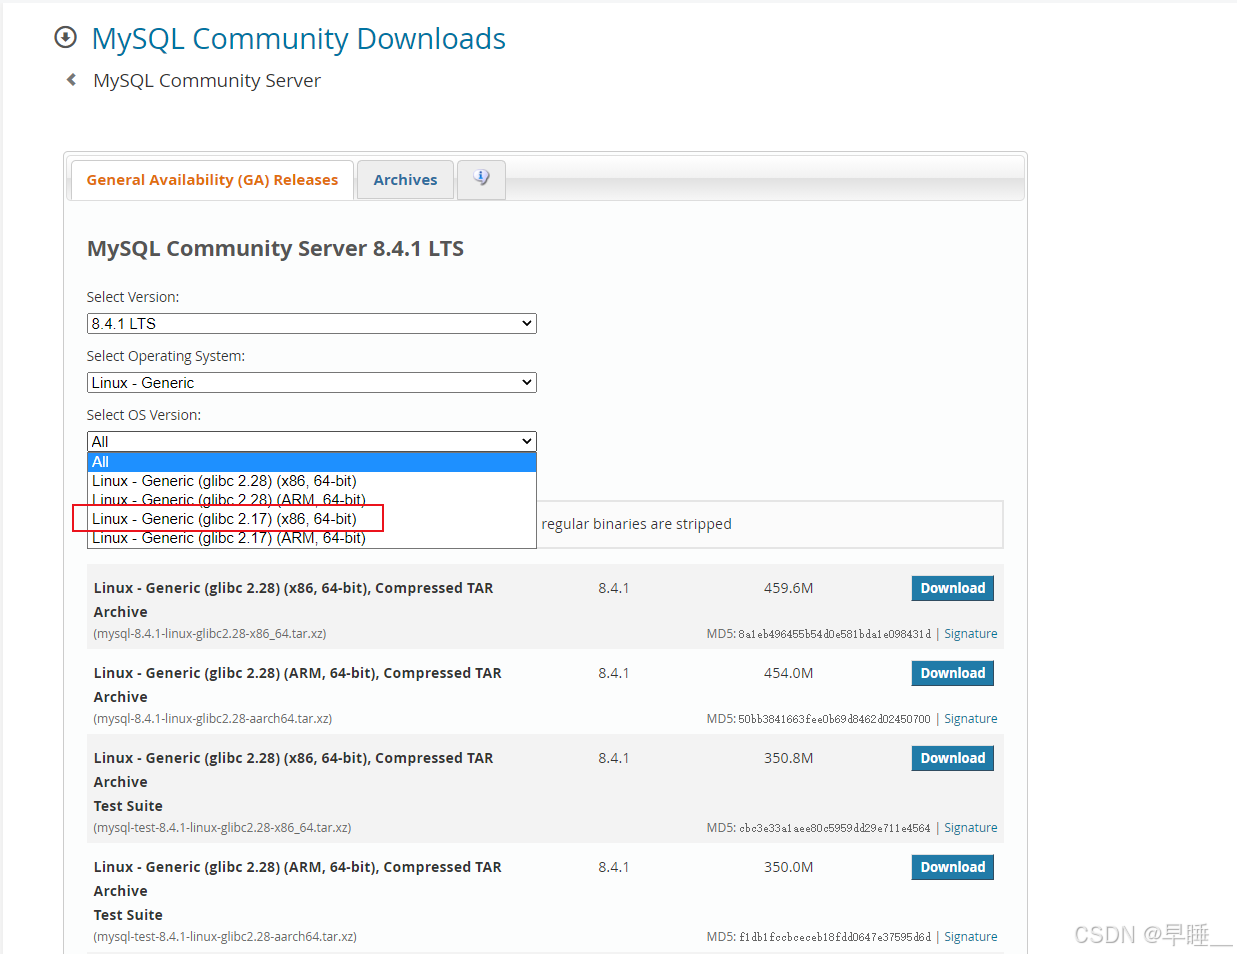Click Signature link for the x86_64 archive
The height and width of the screenshot is (954, 1237).
point(970,633)
